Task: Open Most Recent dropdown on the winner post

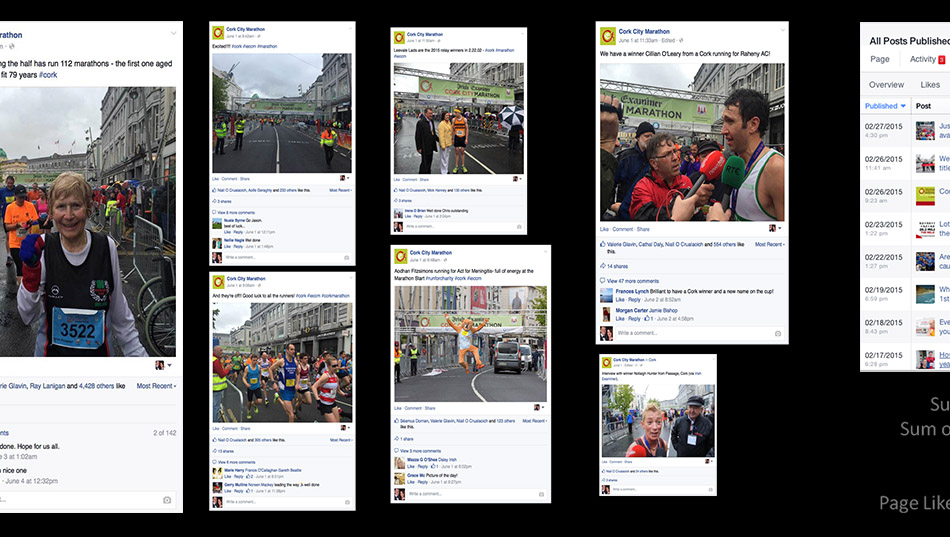Action: click(769, 244)
